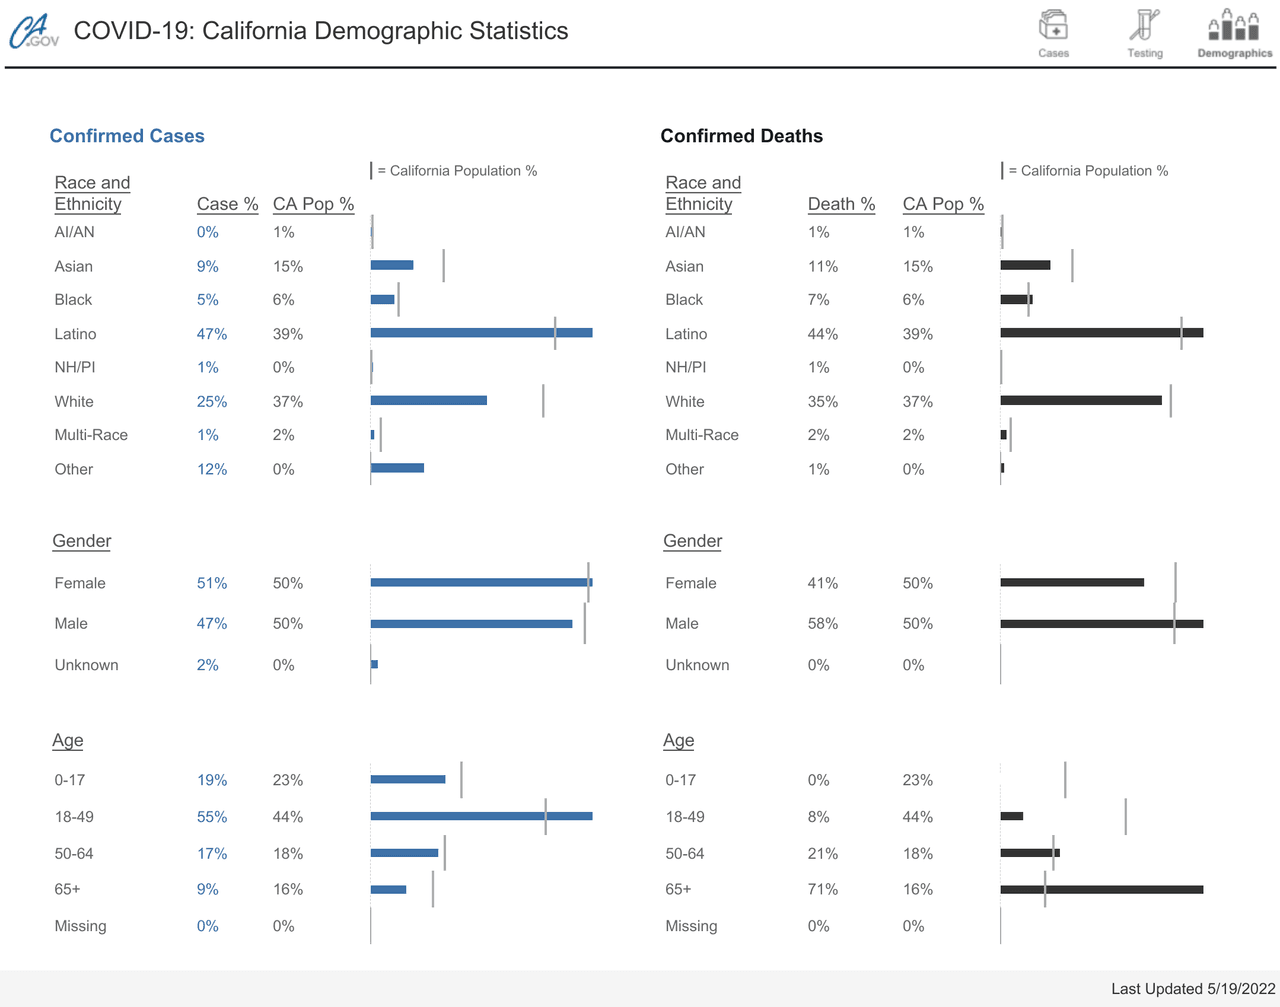Click the 18-49 age cases bar
The width and height of the screenshot is (1280, 1007).
point(480,816)
